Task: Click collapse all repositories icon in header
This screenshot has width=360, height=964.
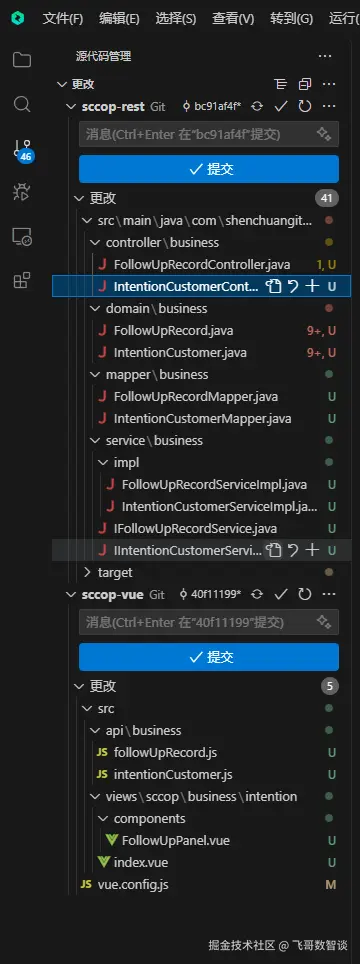Action: pyautogui.click(x=305, y=84)
